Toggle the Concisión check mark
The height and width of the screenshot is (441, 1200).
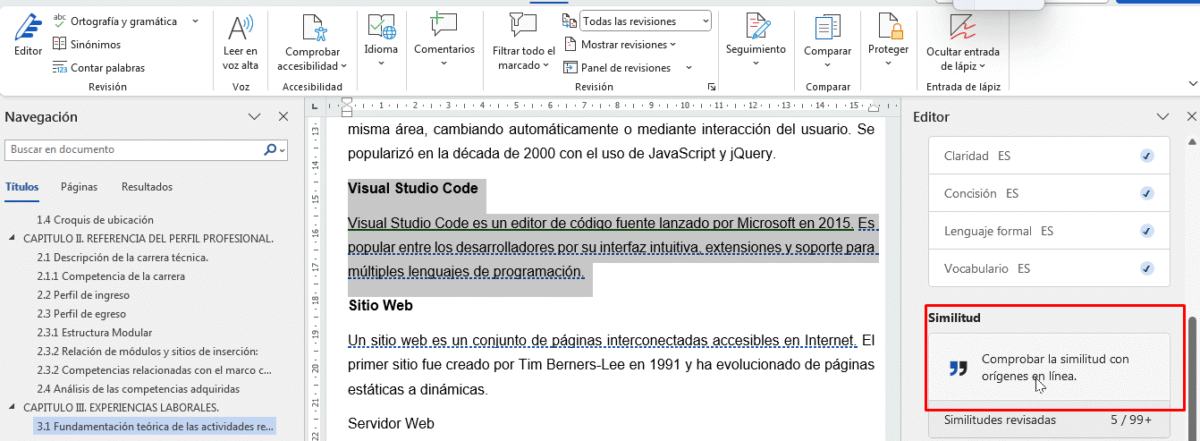pyautogui.click(x=1147, y=193)
